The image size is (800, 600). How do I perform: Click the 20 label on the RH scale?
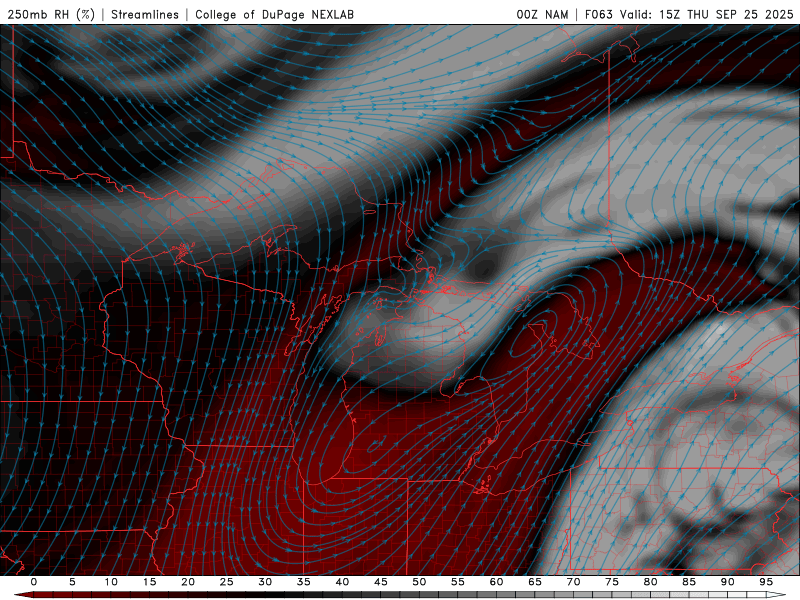(x=188, y=582)
